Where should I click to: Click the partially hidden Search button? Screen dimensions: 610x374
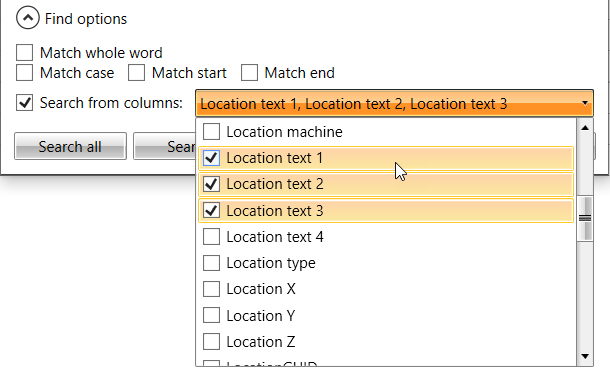point(165,146)
